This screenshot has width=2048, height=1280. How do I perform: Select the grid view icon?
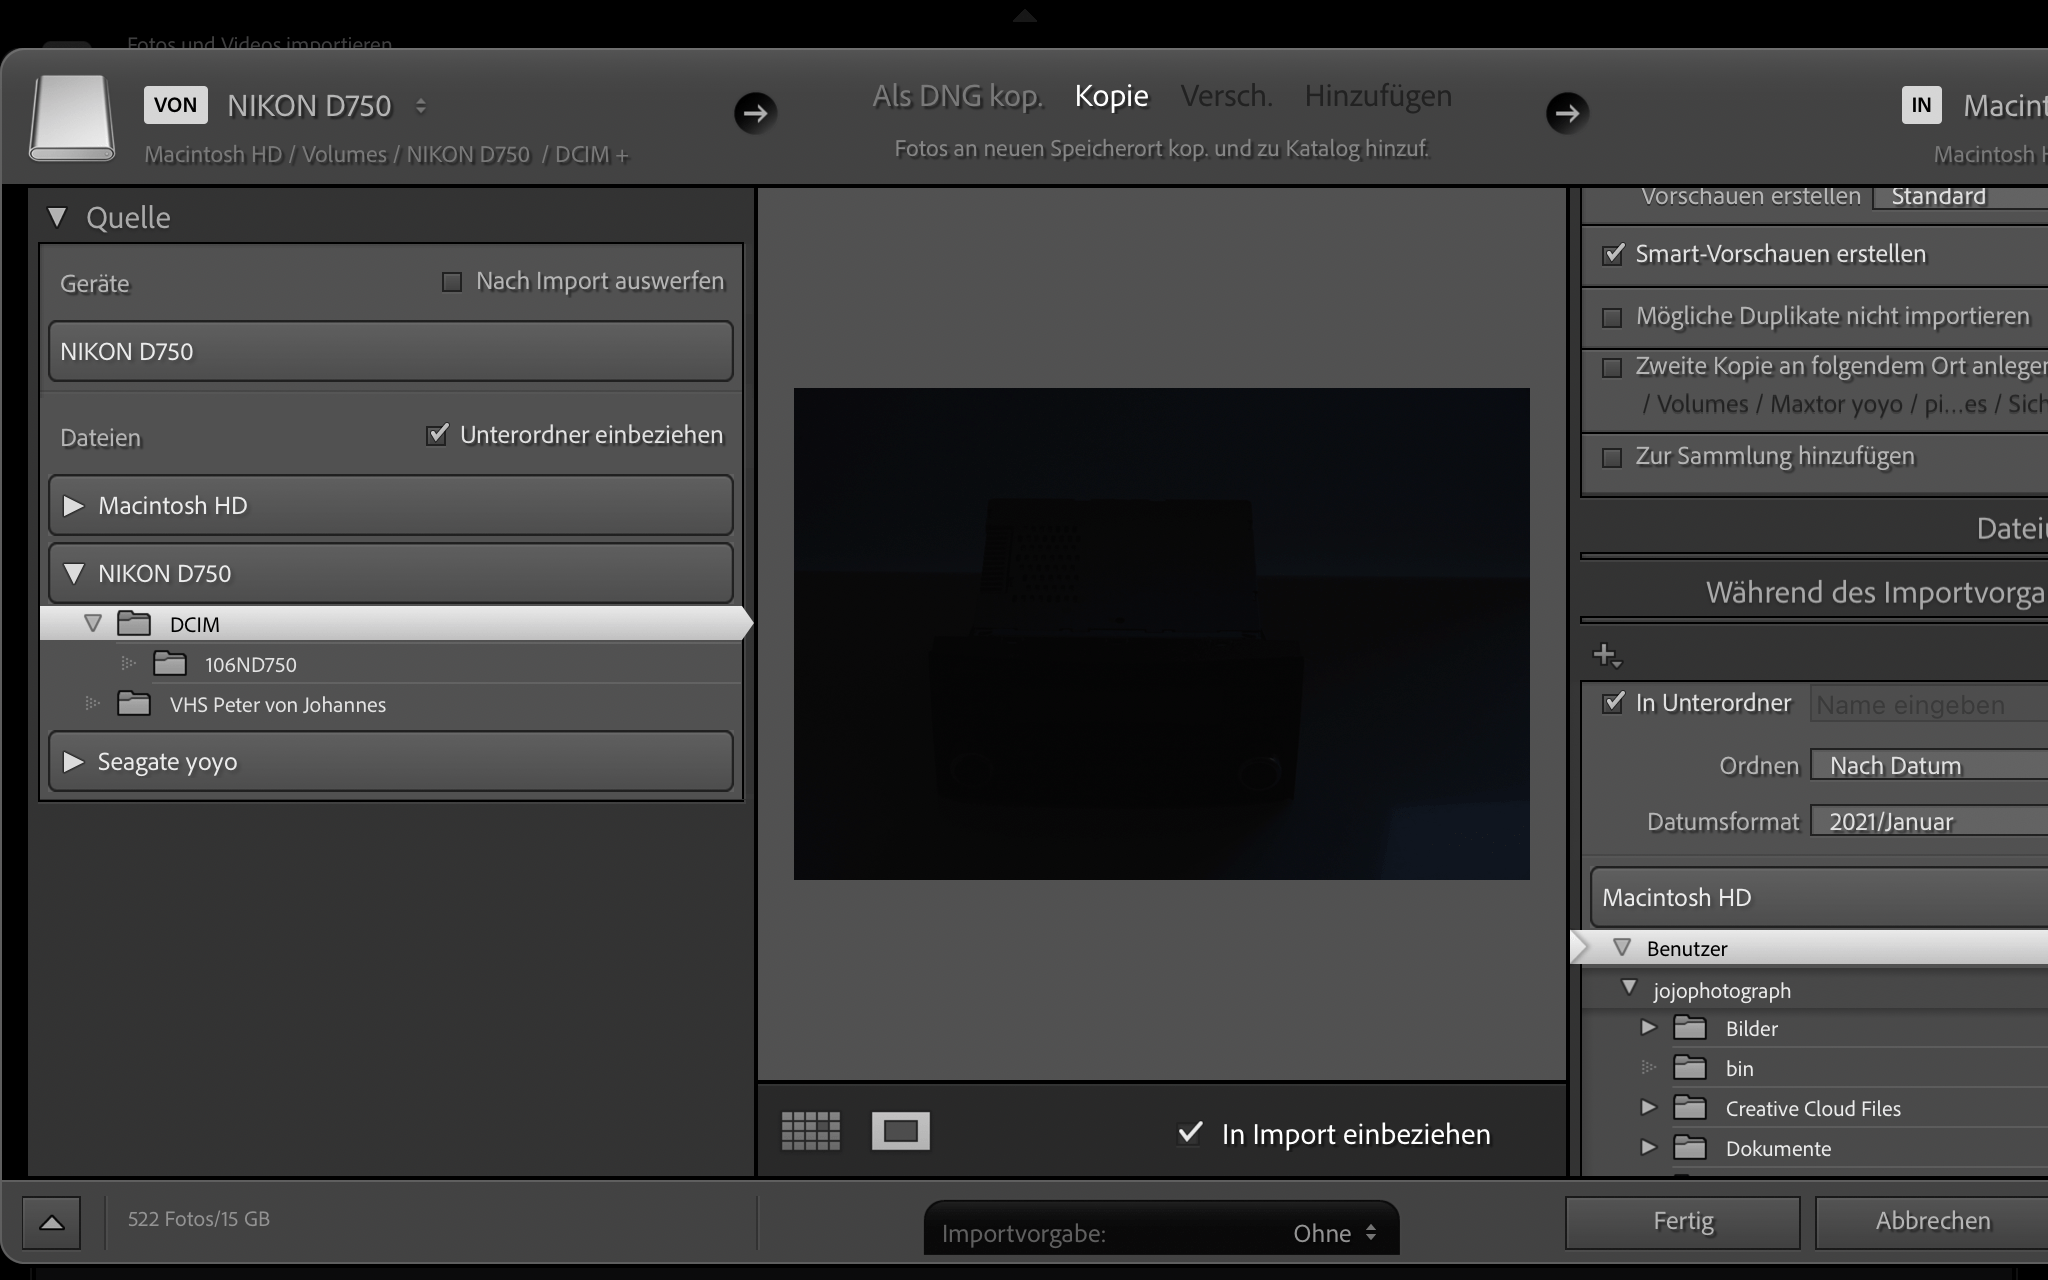click(810, 1131)
